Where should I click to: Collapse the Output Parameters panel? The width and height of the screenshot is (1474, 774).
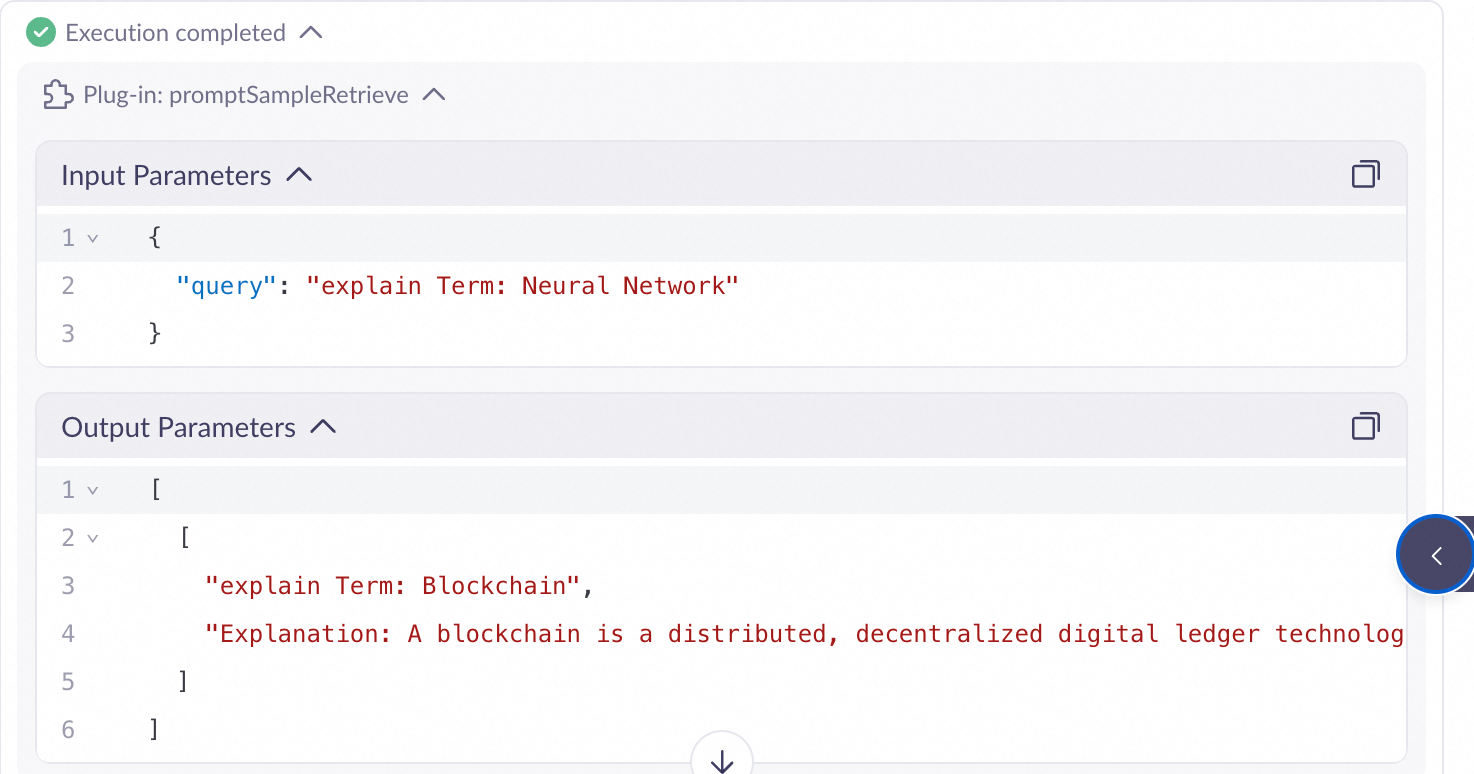click(x=323, y=427)
